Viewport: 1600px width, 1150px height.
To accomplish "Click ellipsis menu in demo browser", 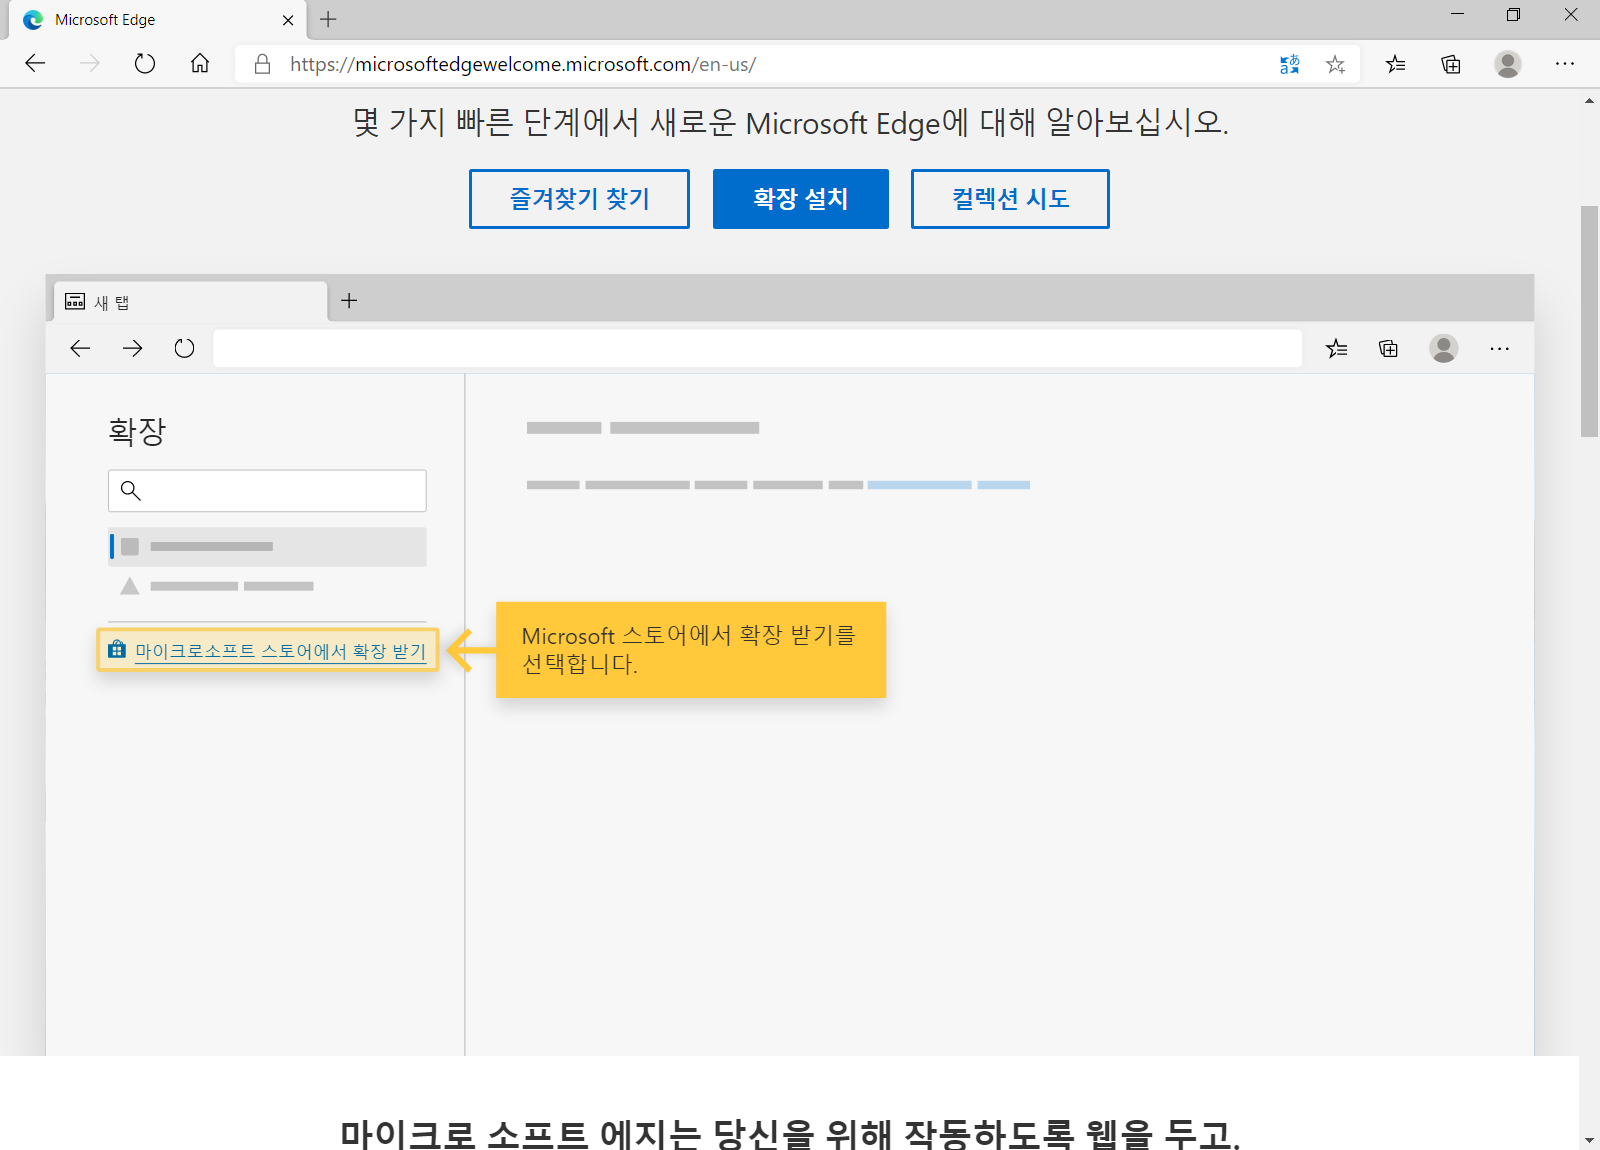I will tap(1499, 348).
